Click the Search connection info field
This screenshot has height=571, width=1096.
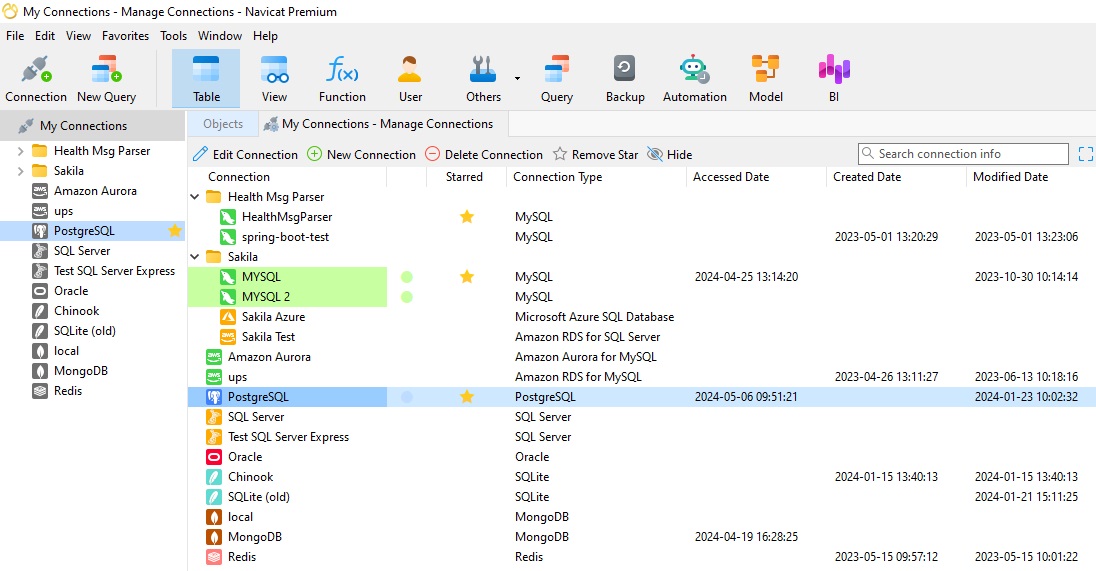click(962, 154)
